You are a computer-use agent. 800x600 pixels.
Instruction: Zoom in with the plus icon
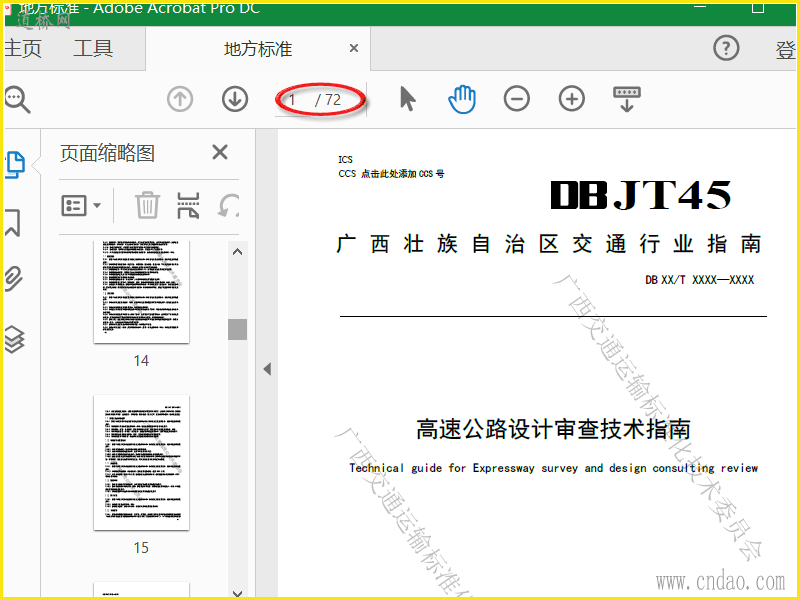point(571,99)
